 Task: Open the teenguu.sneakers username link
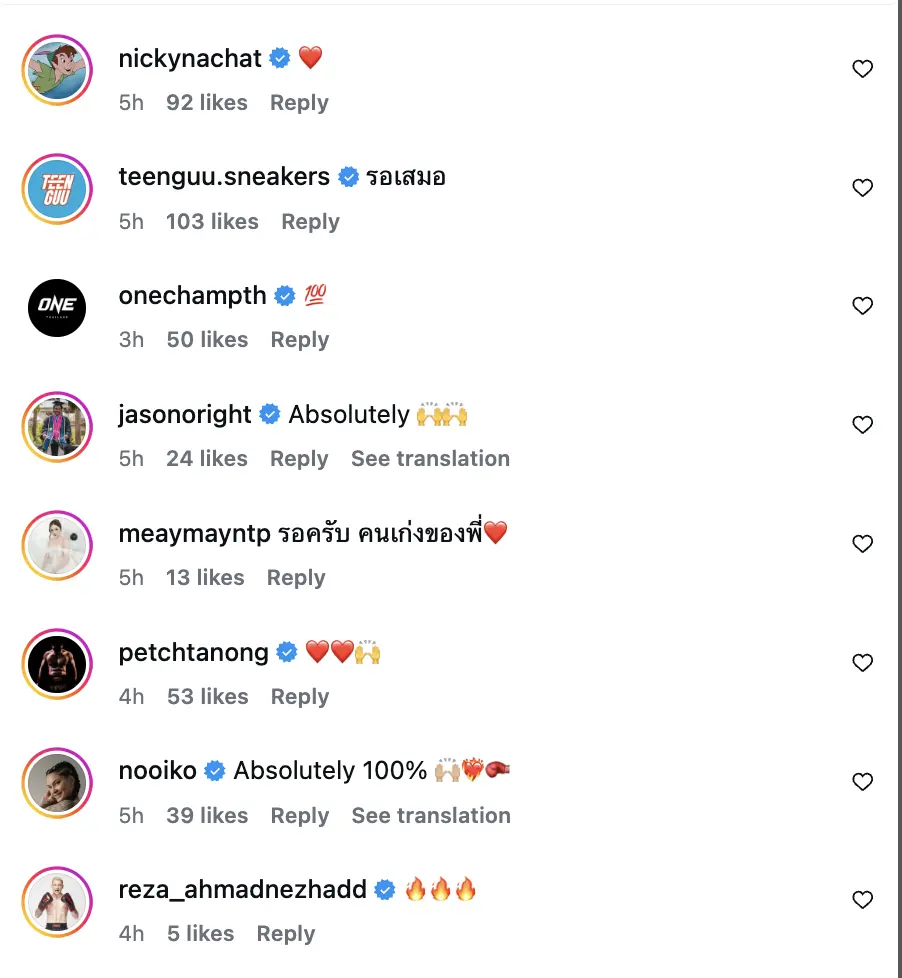pos(224,177)
